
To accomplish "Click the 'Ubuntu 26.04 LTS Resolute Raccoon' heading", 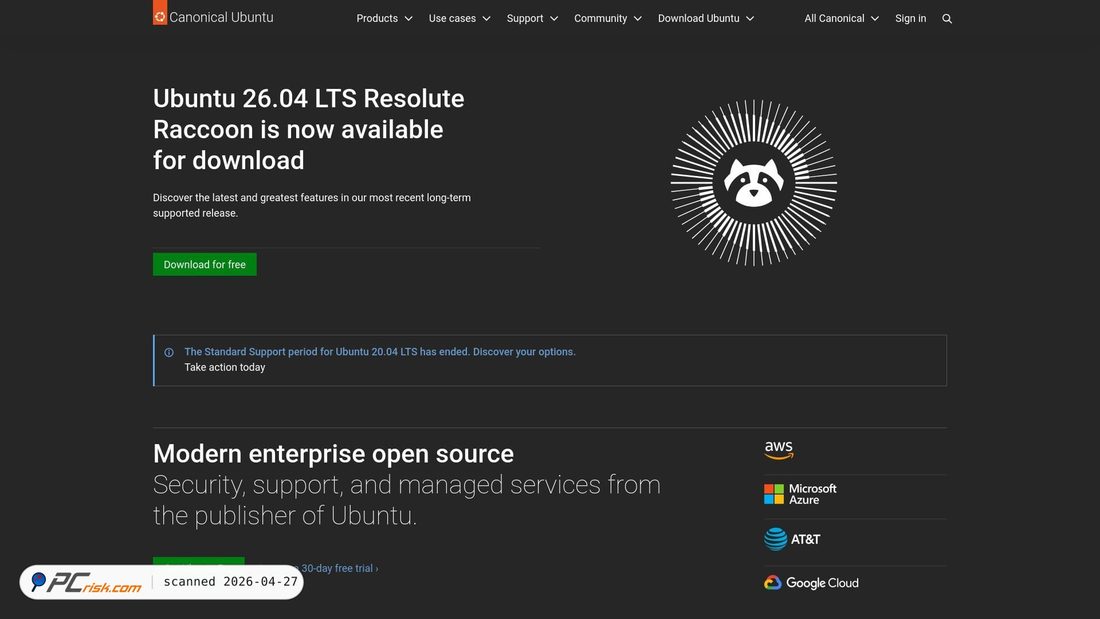I will click(x=309, y=129).
